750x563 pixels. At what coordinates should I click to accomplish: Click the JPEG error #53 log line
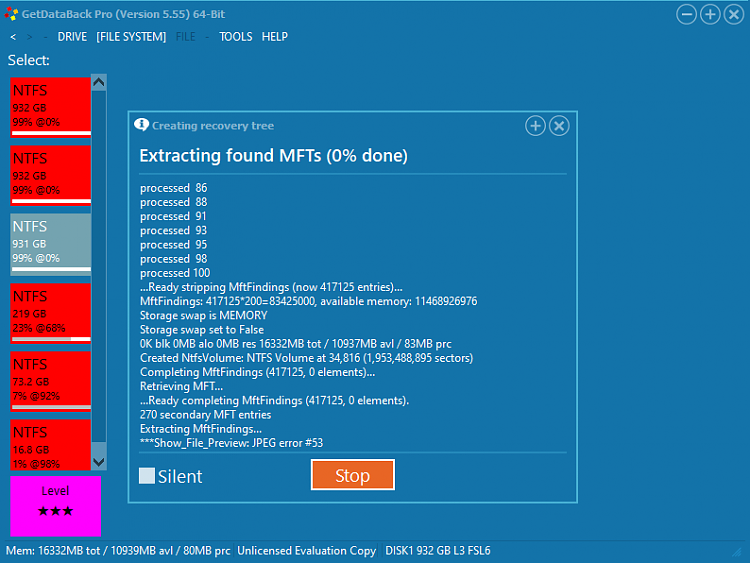(x=231, y=443)
